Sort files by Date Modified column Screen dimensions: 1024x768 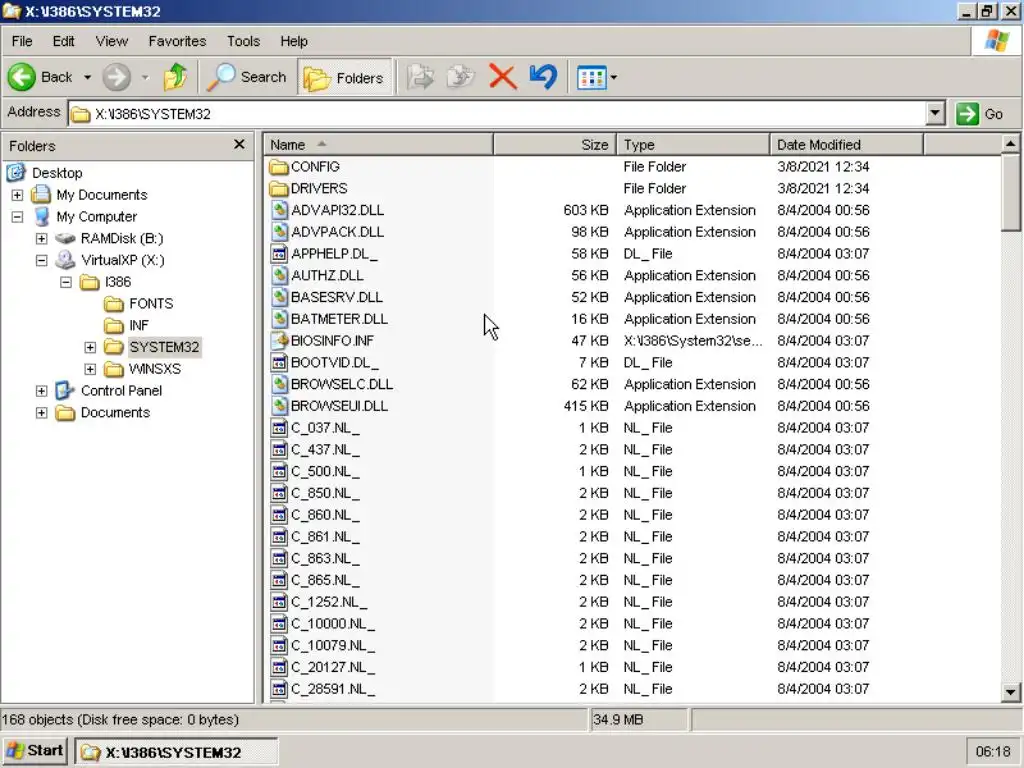[847, 144]
